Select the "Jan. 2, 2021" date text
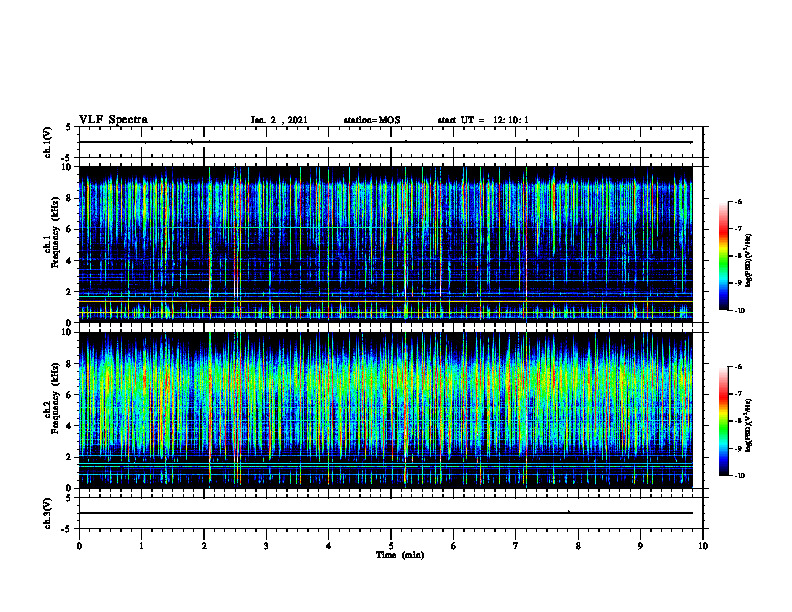This screenshot has width=792, height=612. [279, 120]
